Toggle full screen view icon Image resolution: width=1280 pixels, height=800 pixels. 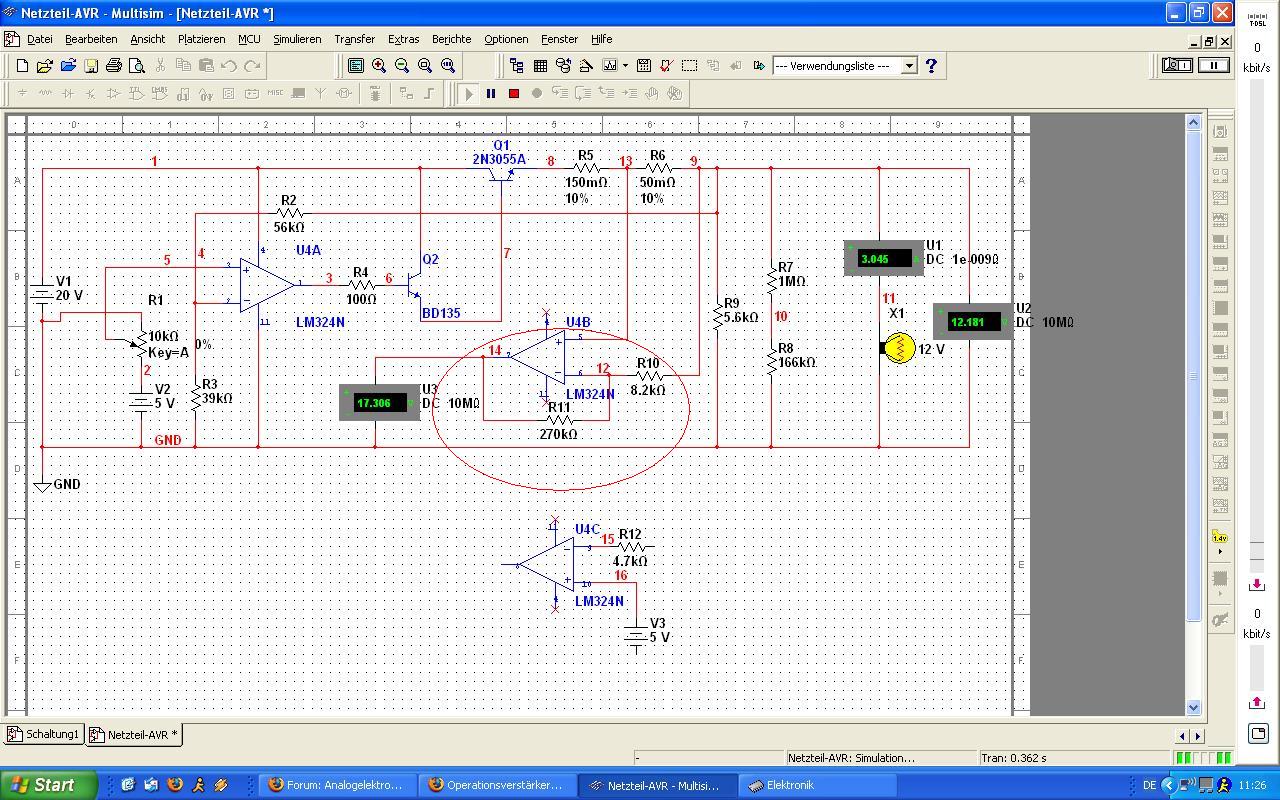pos(356,66)
